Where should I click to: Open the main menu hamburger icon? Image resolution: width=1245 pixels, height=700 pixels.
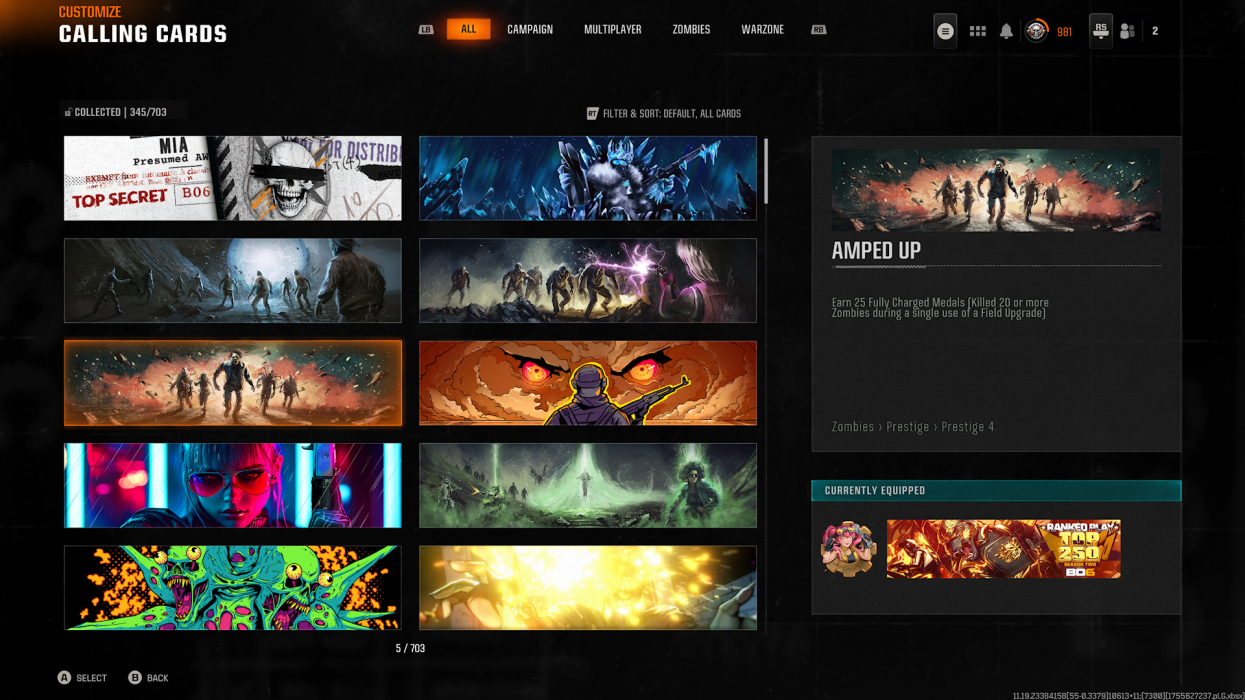[x=945, y=31]
